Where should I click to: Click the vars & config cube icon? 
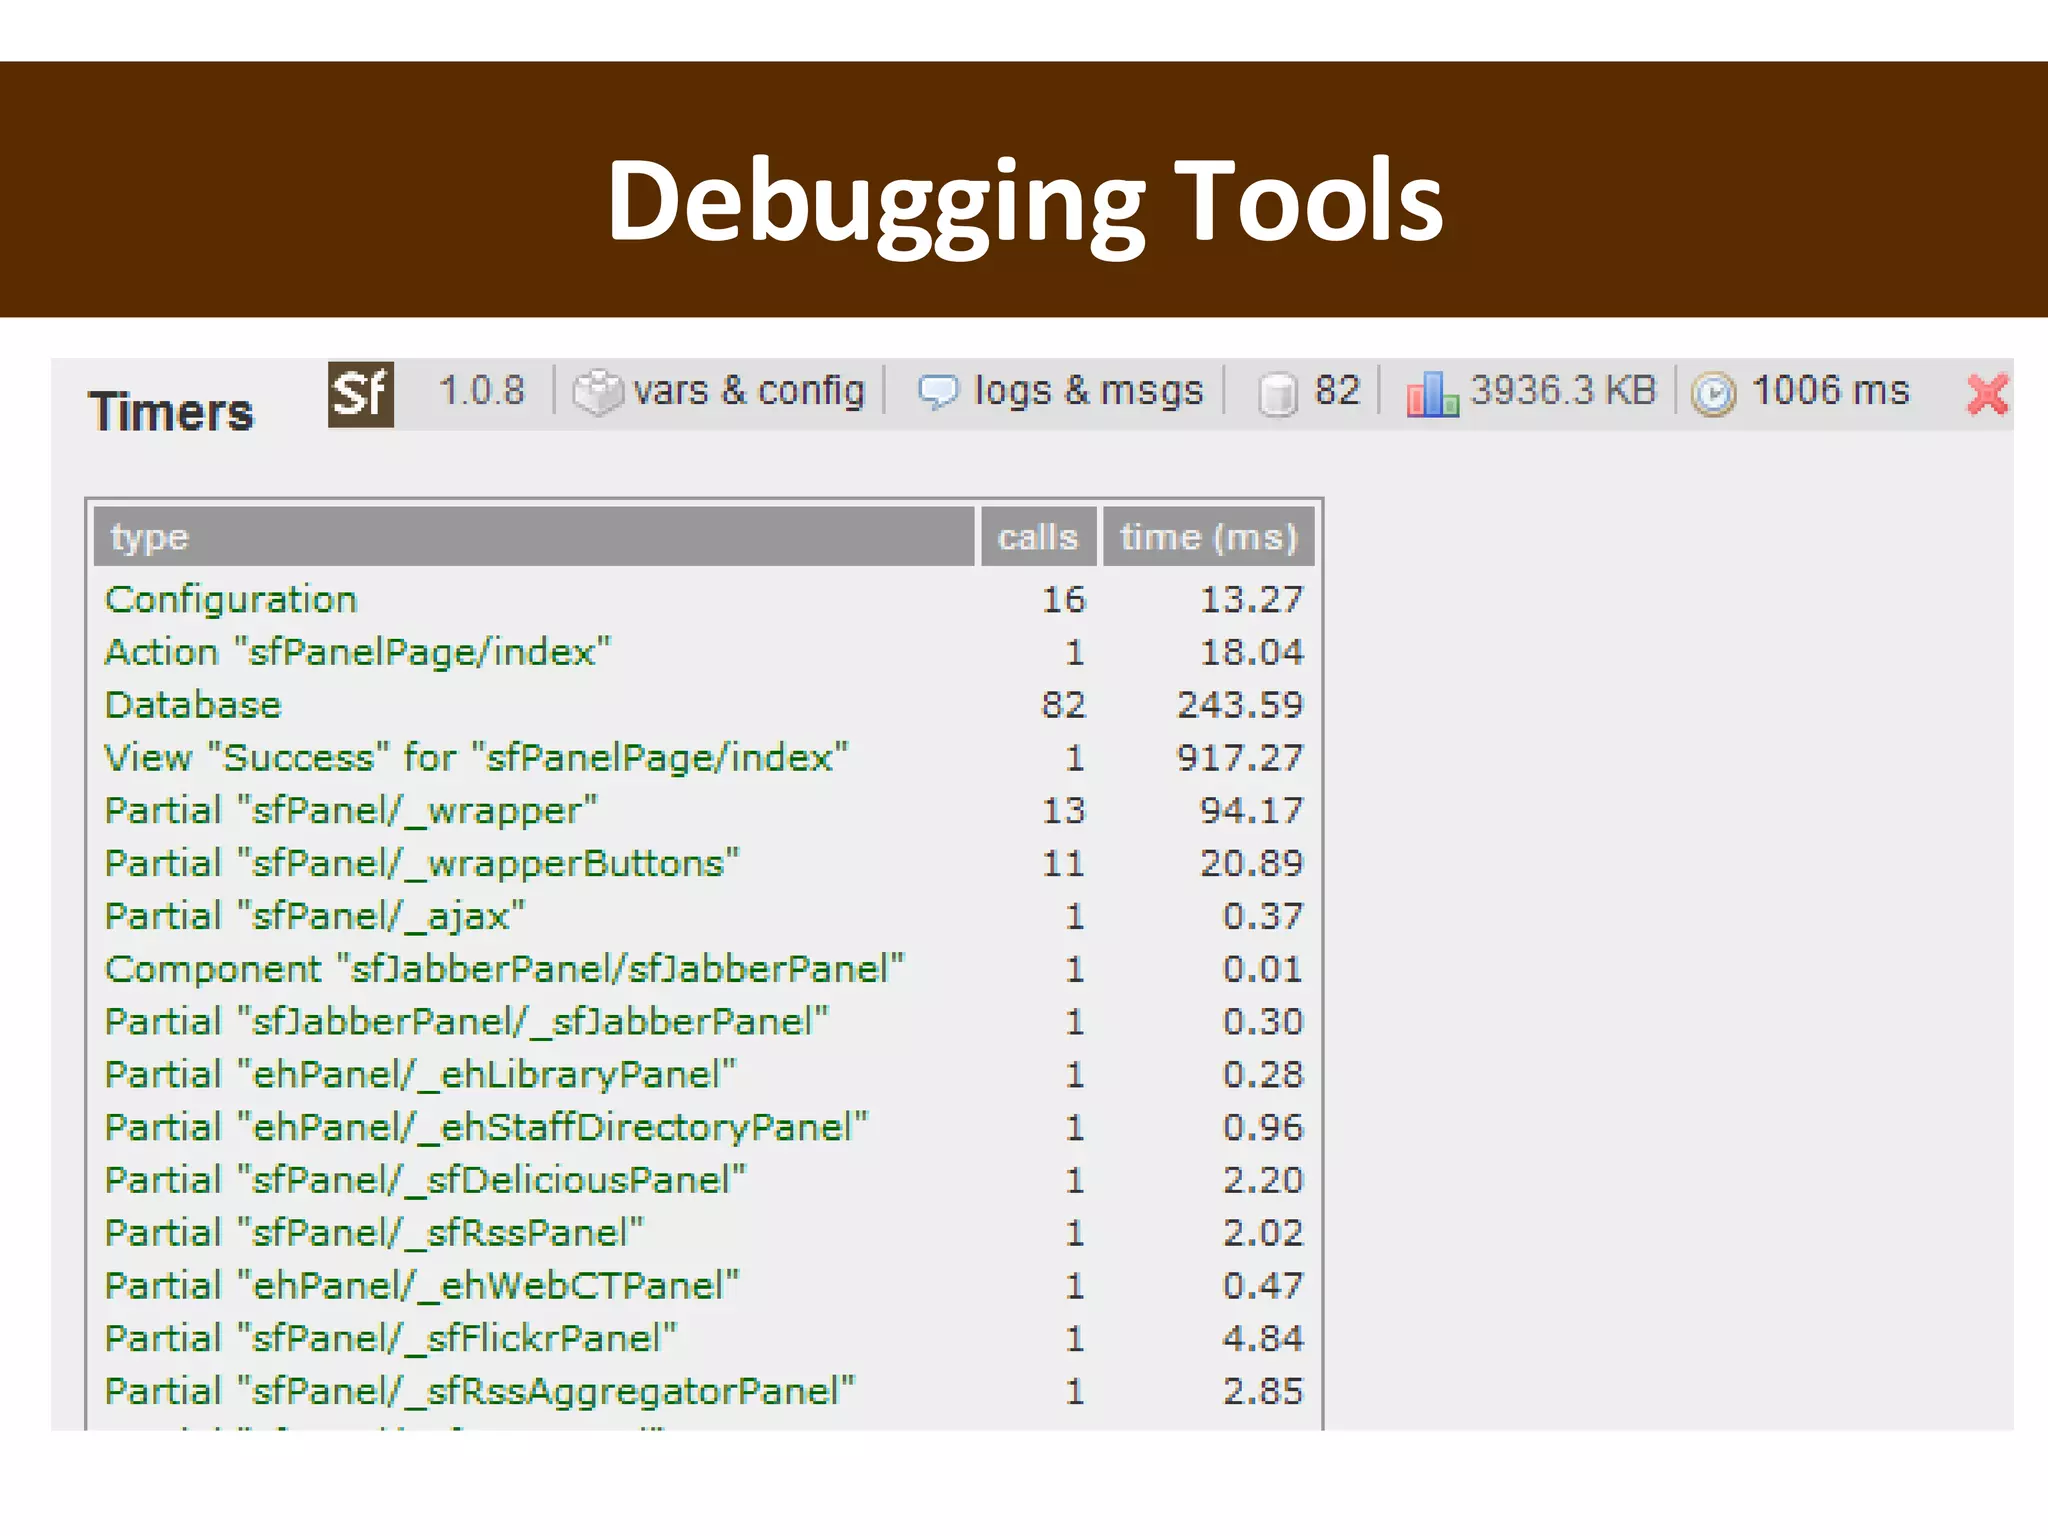[x=597, y=392]
